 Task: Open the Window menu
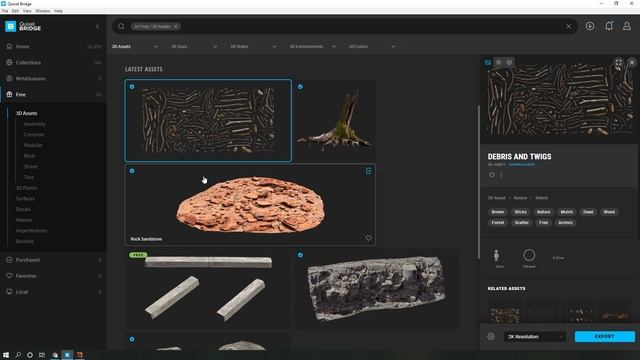point(43,11)
